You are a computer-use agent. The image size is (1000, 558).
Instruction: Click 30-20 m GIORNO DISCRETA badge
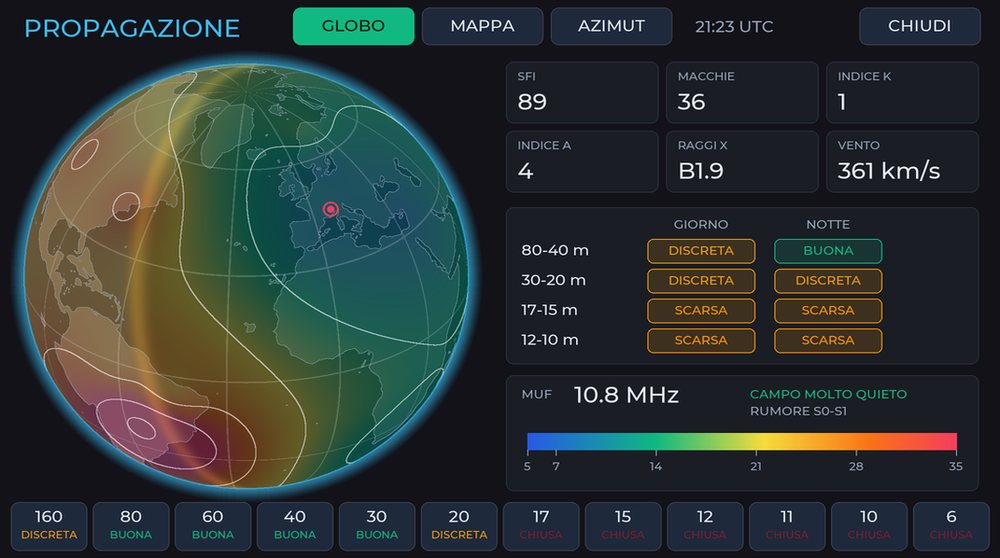701,281
